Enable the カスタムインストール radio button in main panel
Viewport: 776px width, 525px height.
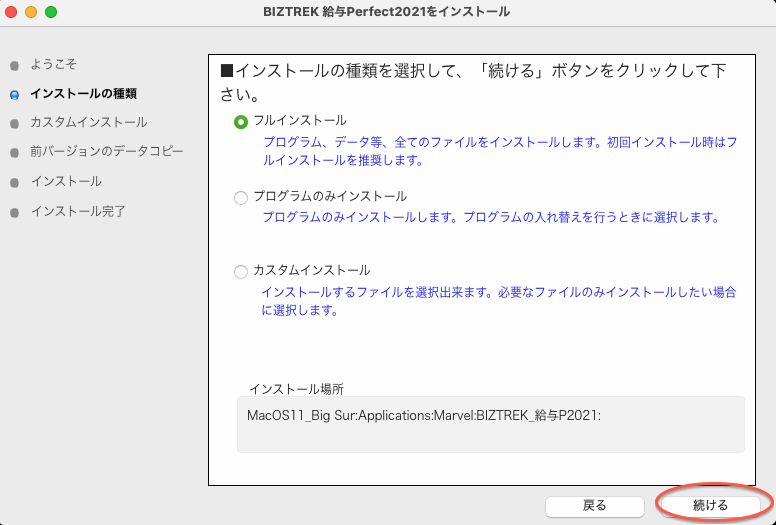click(x=240, y=271)
